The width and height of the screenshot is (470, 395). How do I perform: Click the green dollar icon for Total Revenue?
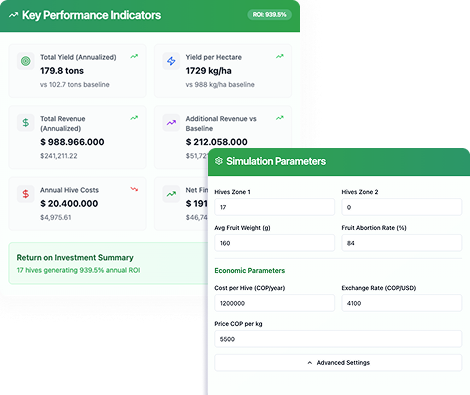point(26,123)
